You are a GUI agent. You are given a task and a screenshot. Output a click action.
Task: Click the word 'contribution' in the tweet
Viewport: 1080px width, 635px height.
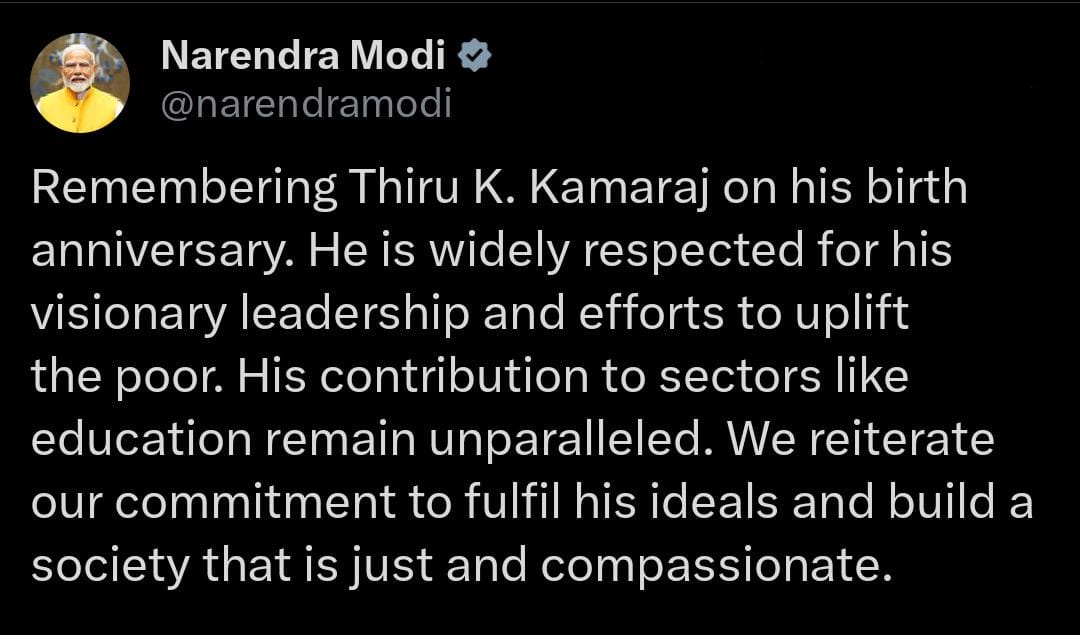point(454,377)
